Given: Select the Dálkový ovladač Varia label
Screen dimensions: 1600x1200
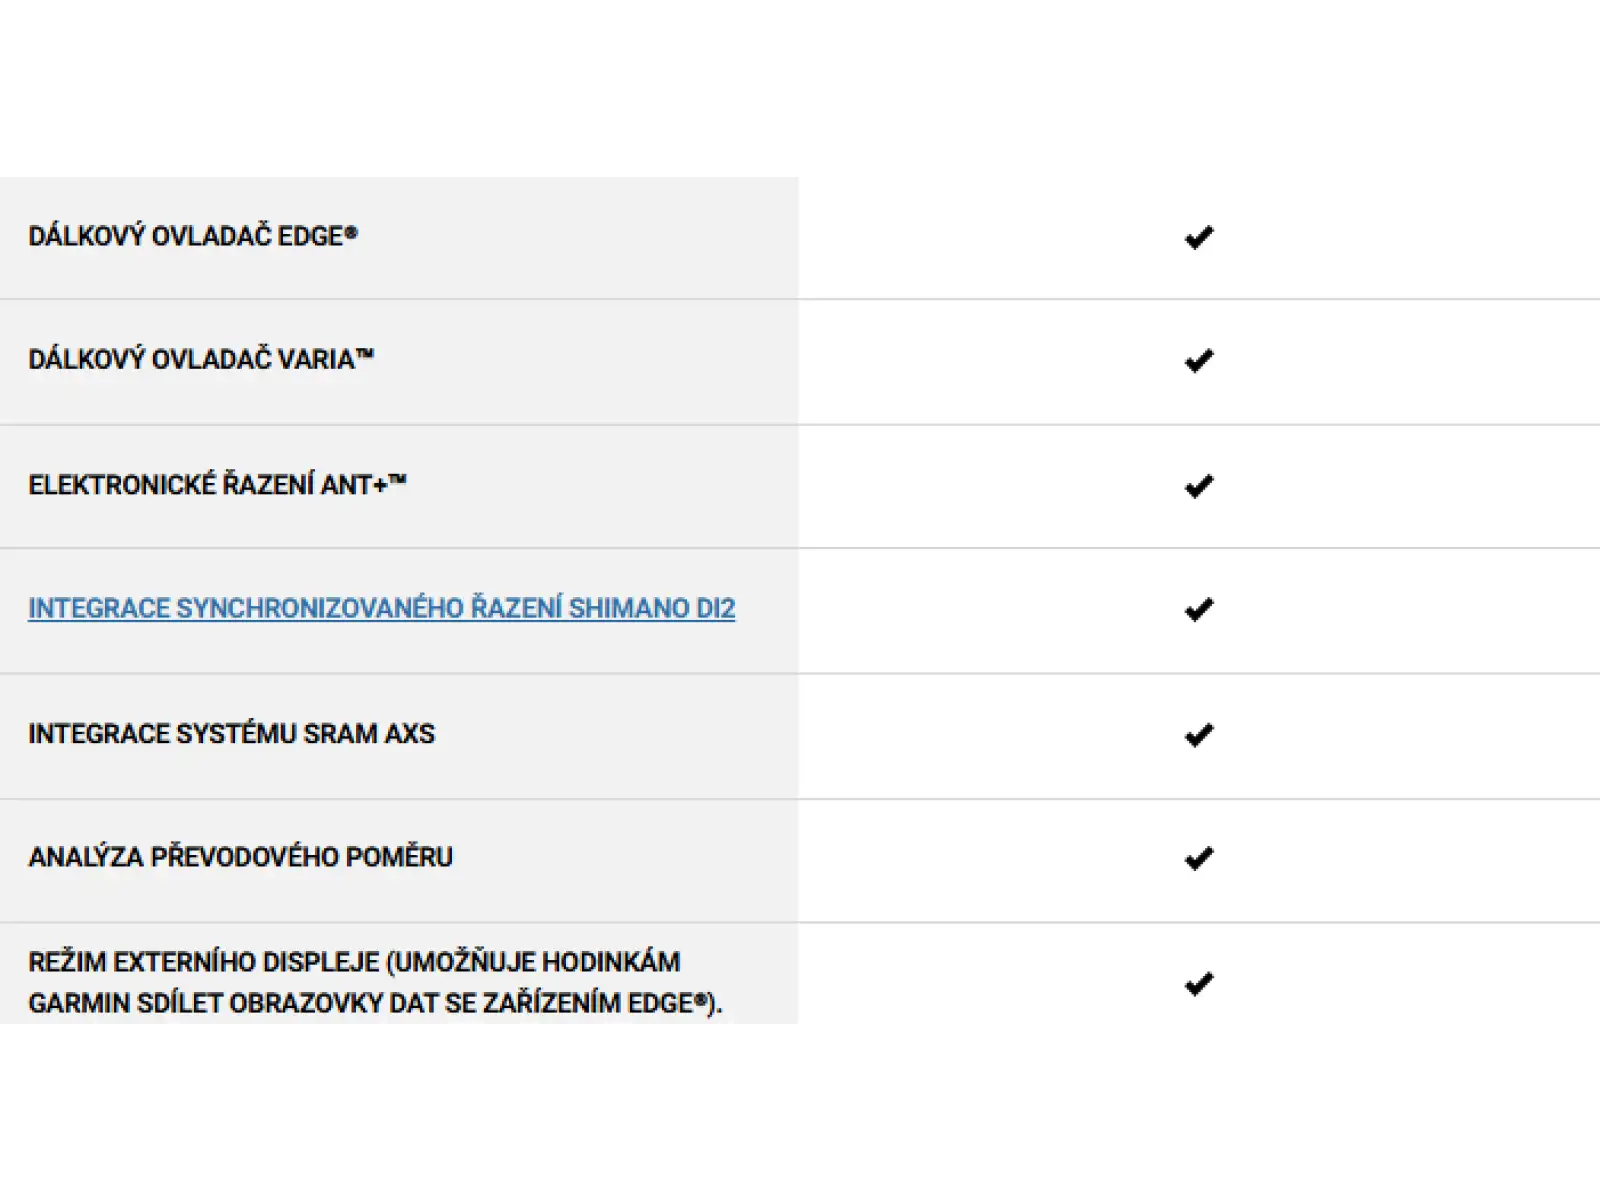Looking at the screenshot, I should click(201, 359).
